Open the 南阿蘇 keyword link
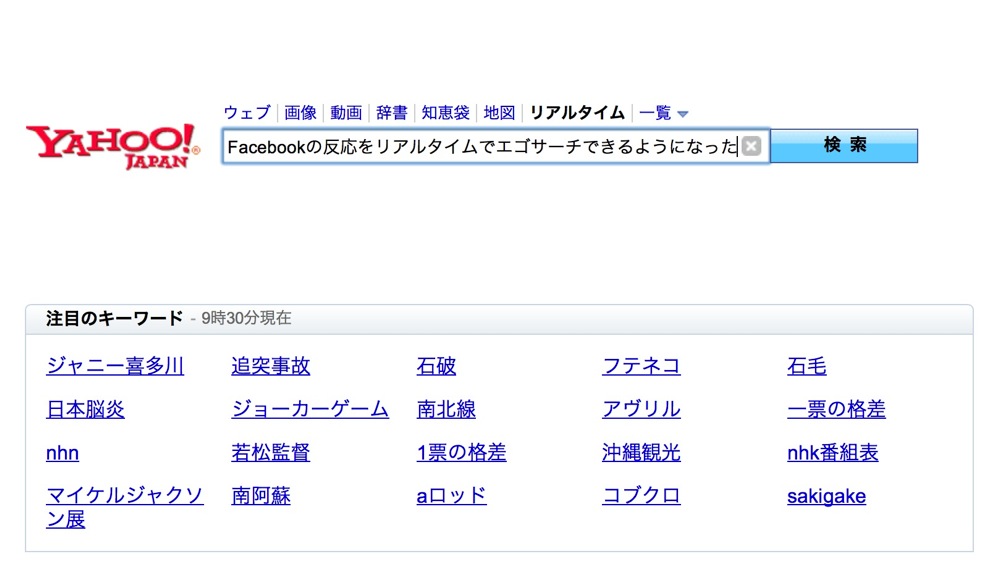The height and width of the screenshot is (582, 1000). (x=261, y=496)
